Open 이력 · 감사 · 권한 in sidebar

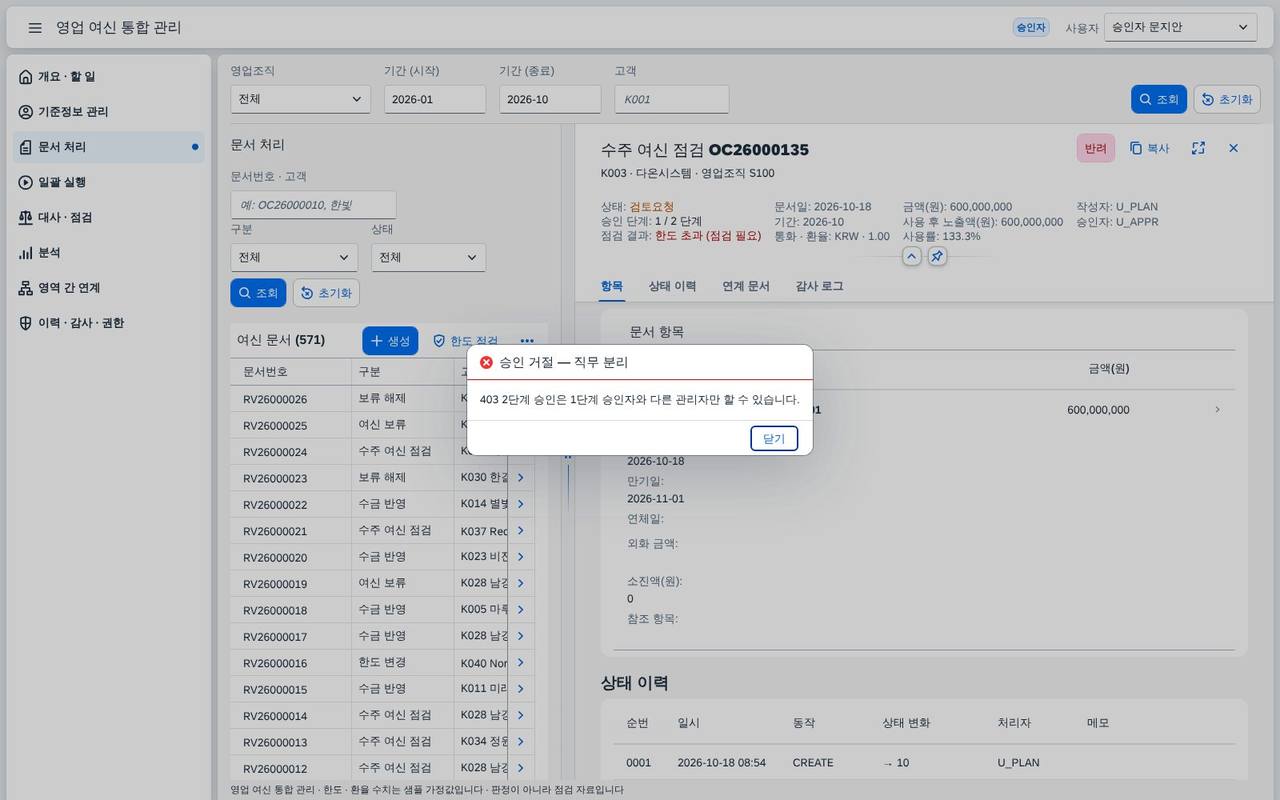(x=109, y=323)
